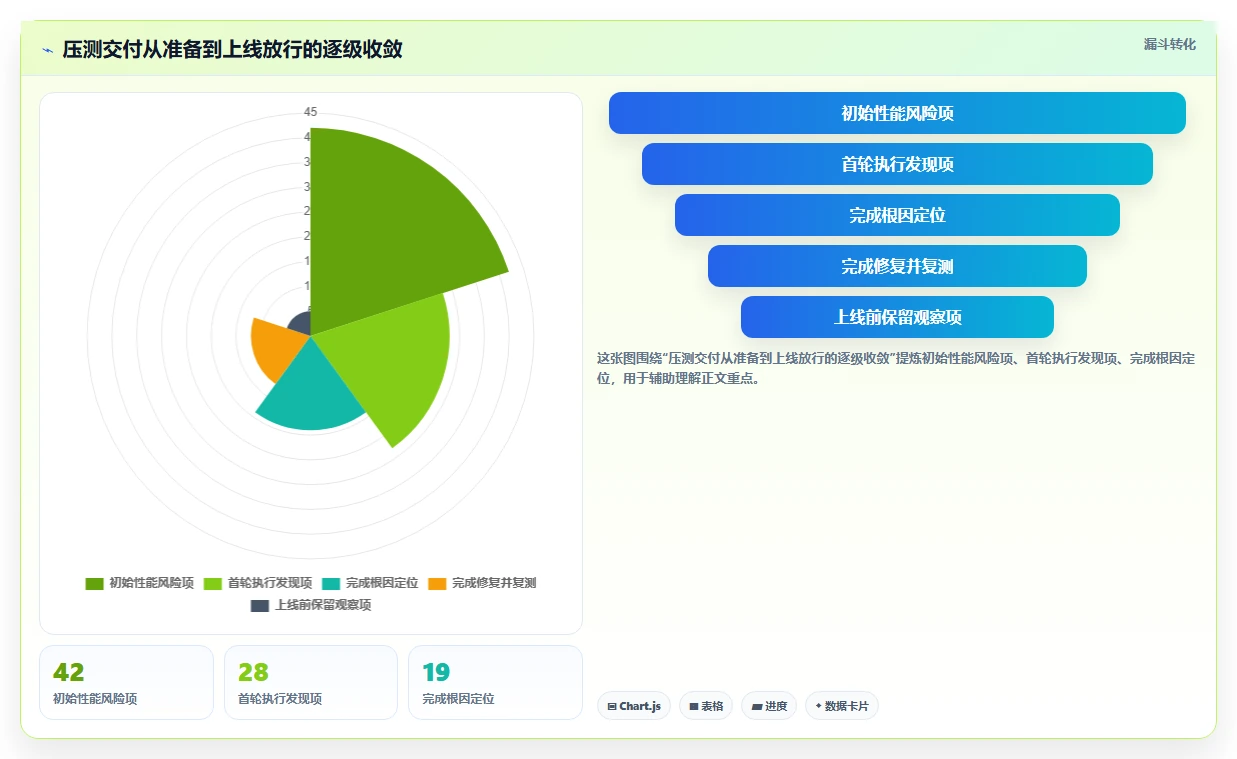Select the 上线前保留观察项 funnel bar
The image size is (1237, 759).
[x=897, y=317]
